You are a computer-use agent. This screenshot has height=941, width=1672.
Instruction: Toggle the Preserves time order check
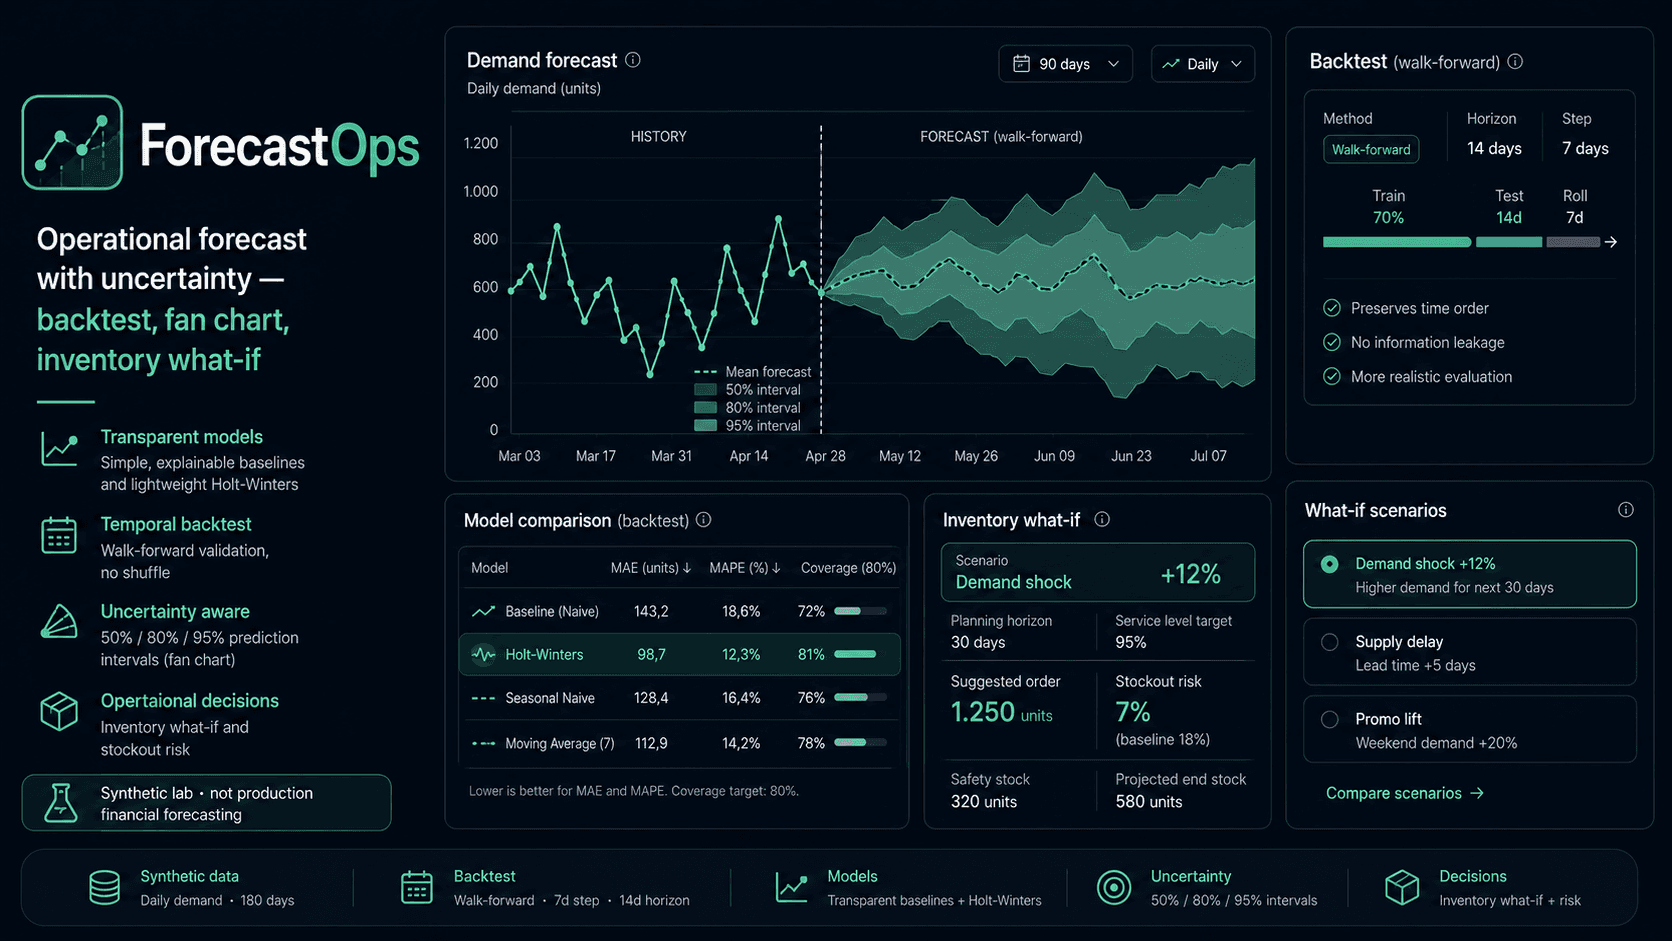[1332, 308]
